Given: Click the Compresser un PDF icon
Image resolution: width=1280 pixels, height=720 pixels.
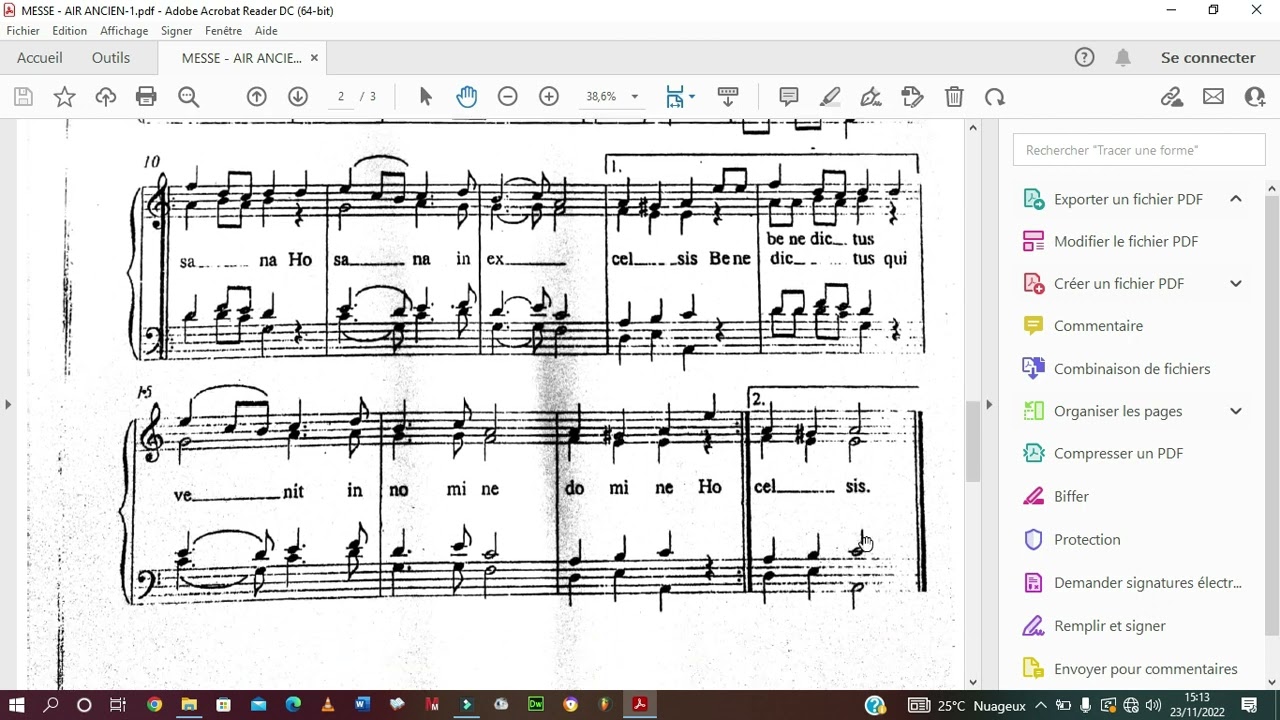Looking at the screenshot, I should coord(1033,453).
